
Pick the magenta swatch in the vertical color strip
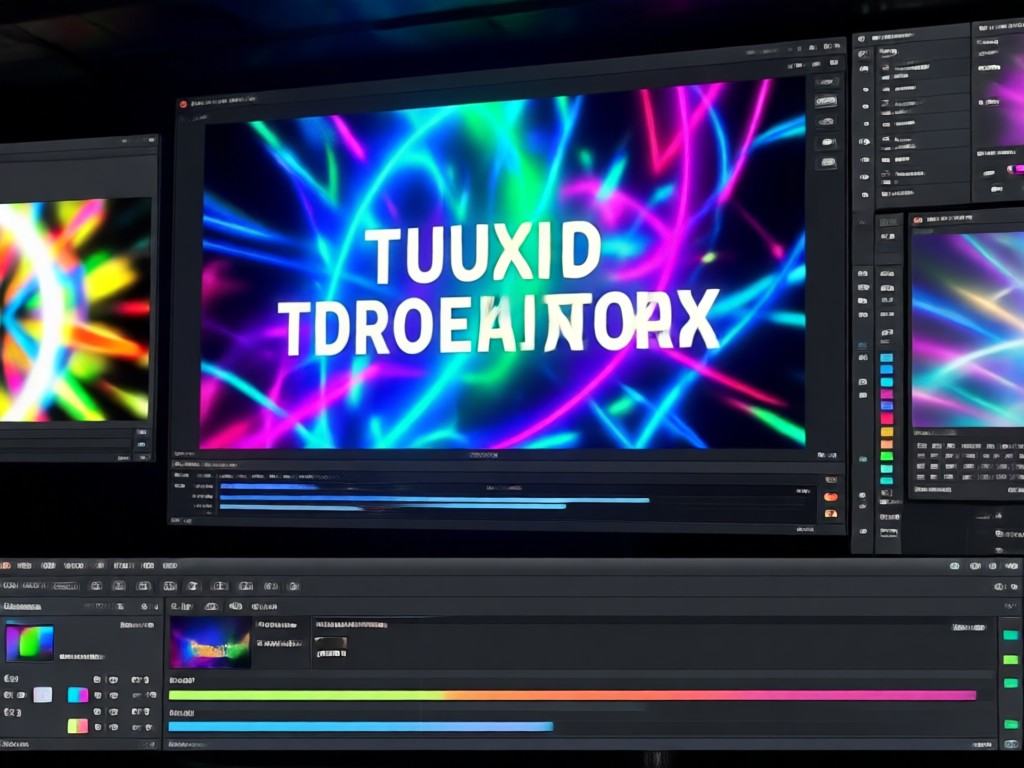[887, 394]
